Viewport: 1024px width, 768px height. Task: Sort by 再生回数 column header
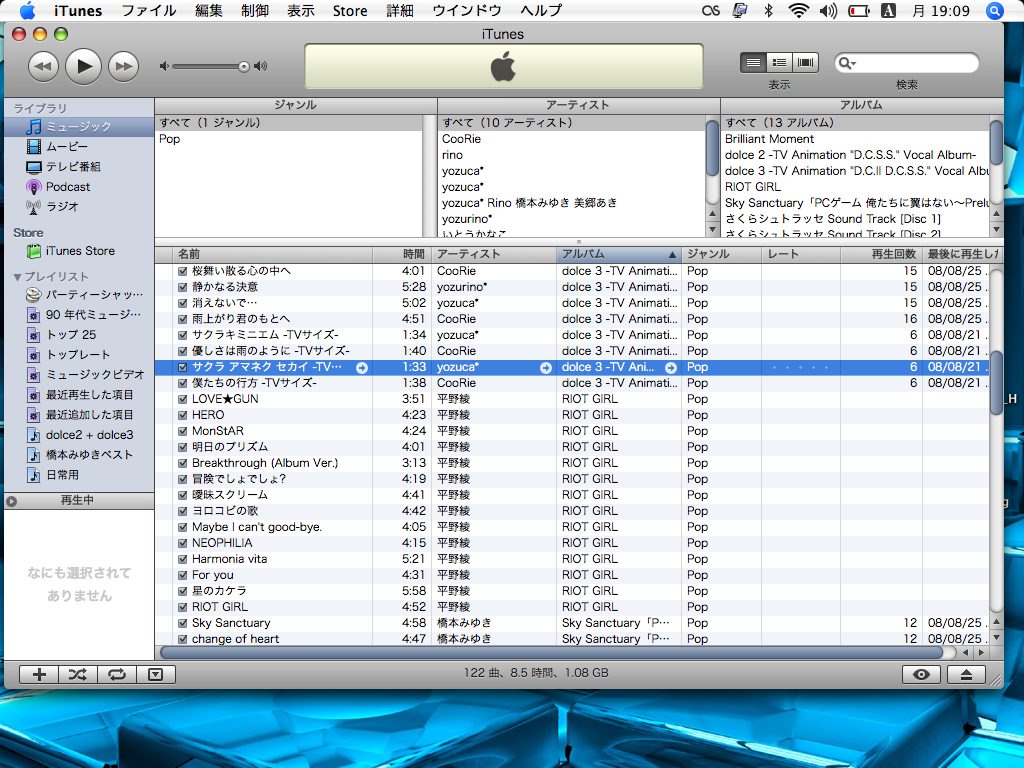point(881,254)
